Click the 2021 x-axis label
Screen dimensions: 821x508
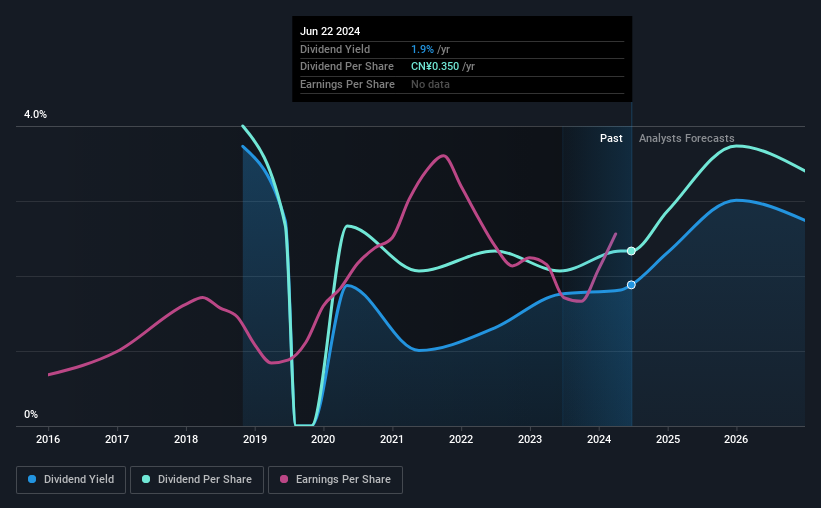392,439
